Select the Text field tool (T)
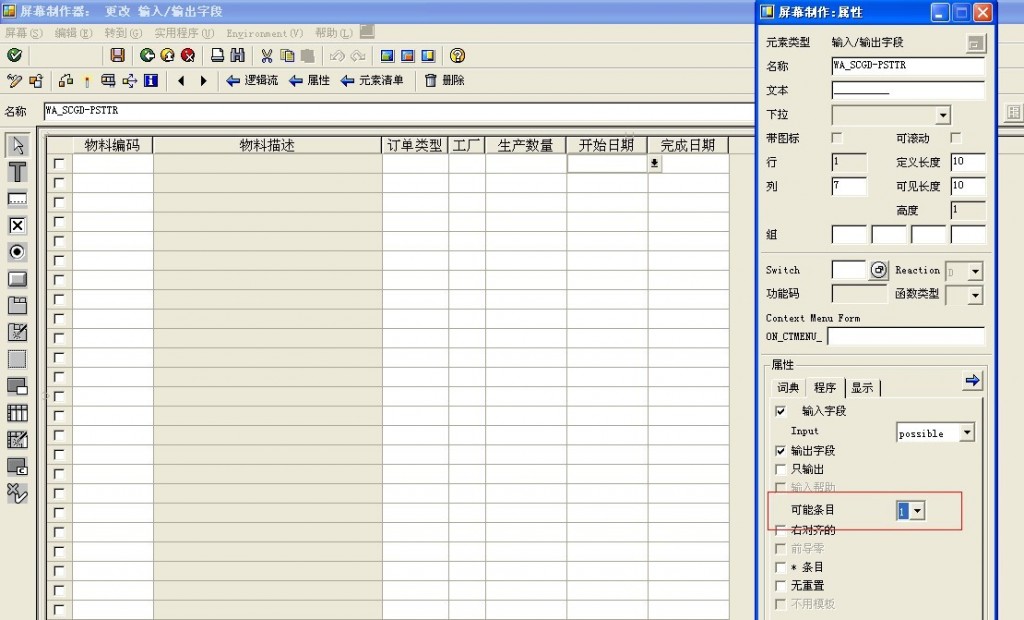Image resolution: width=1024 pixels, height=620 pixels. [x=17, y=172]
